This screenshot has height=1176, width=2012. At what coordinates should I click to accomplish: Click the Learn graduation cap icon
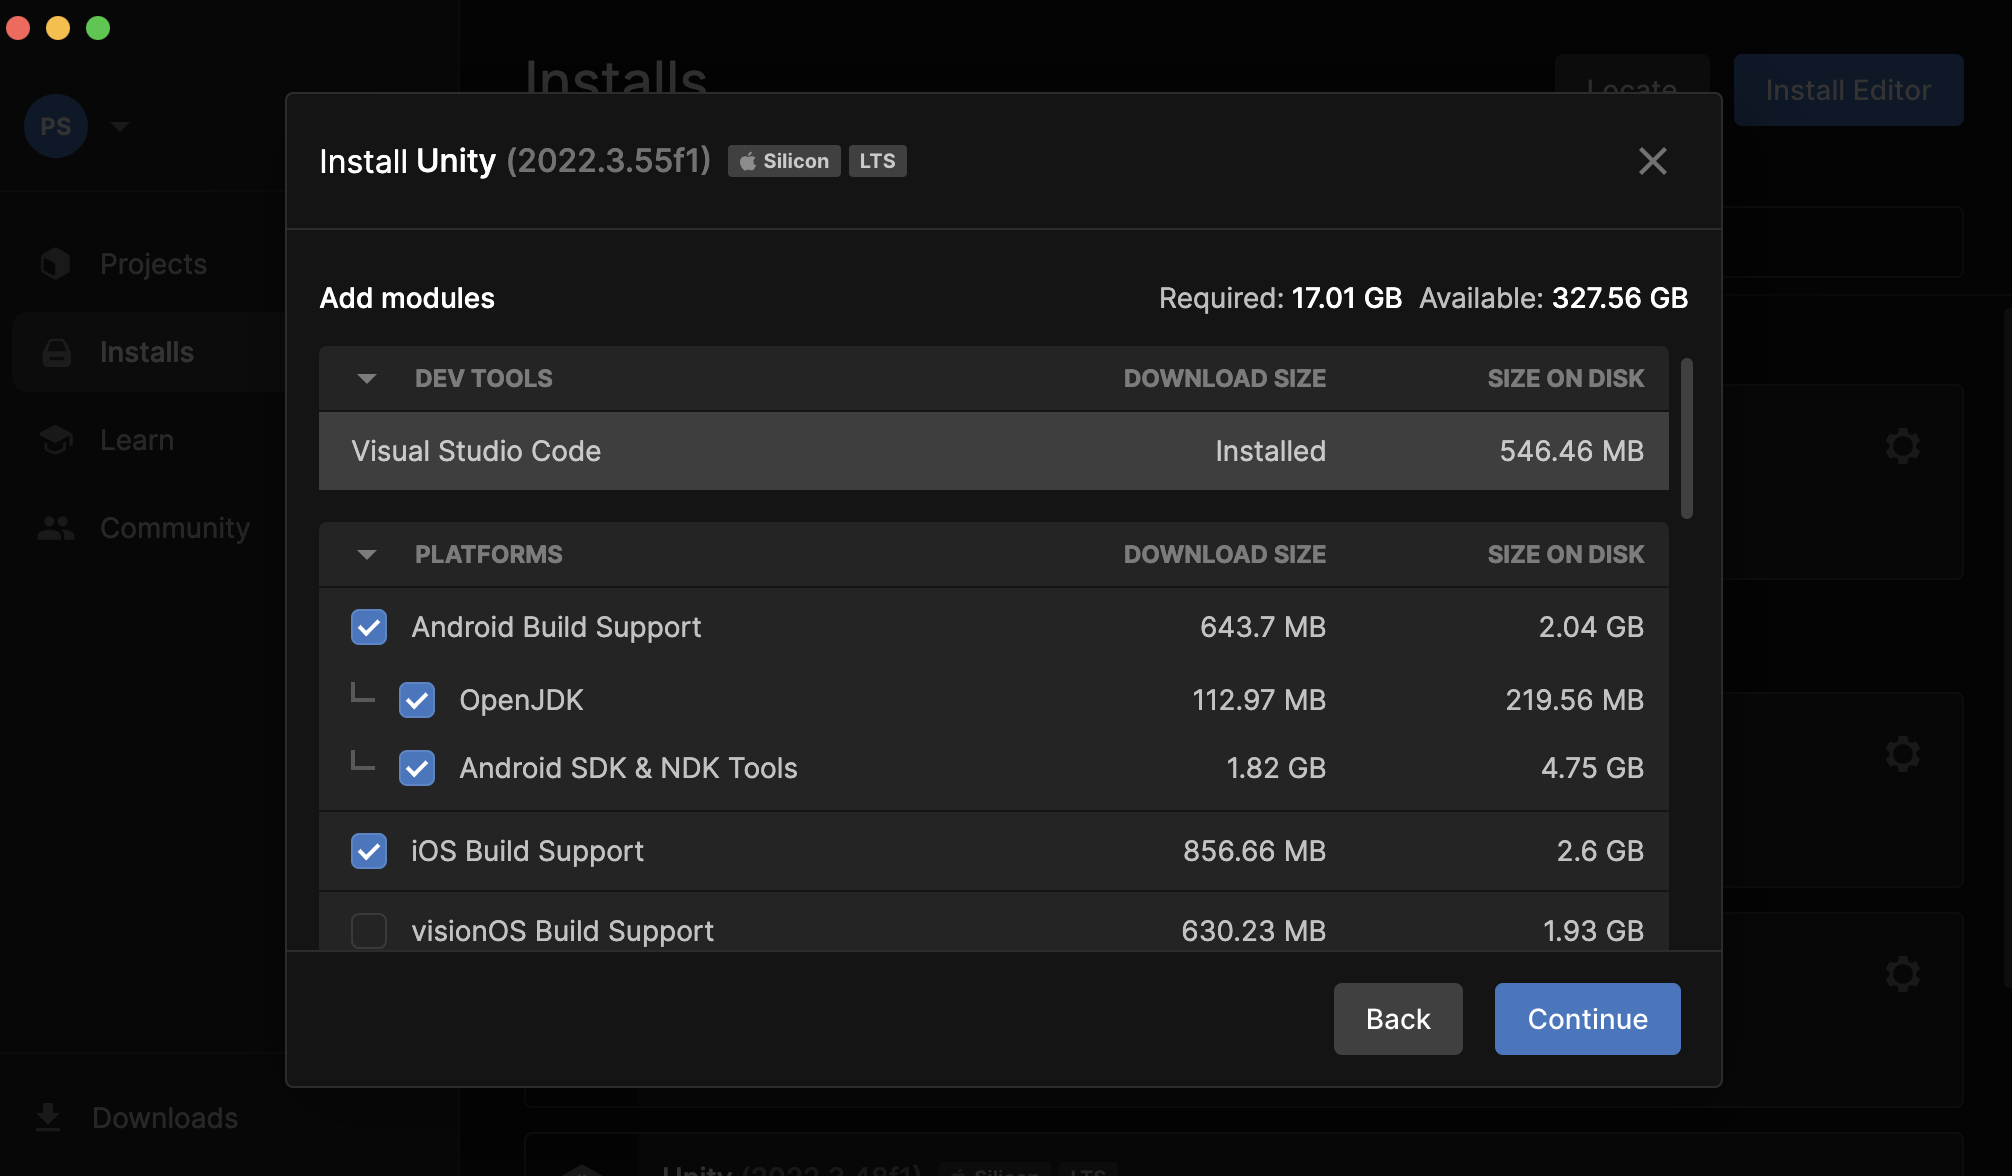(x=56, y=440)
